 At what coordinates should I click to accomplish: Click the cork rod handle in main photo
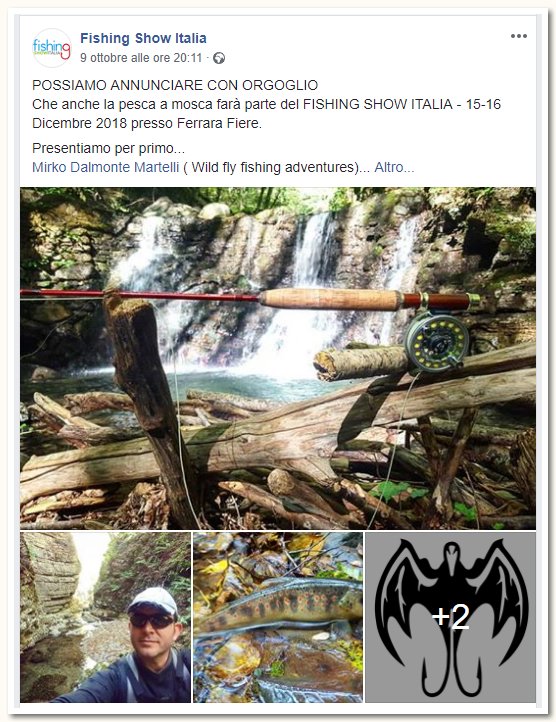point(330,299)
